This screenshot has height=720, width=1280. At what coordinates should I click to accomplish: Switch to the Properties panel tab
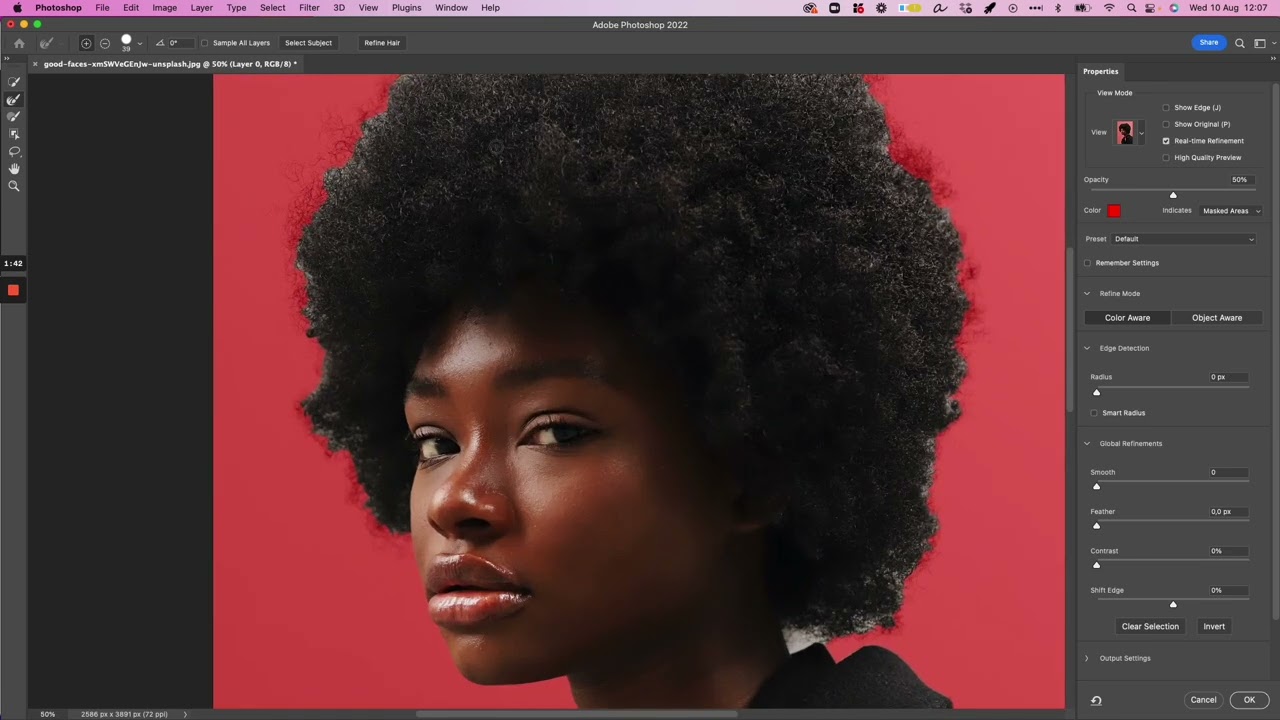(x=1101, y=72)
